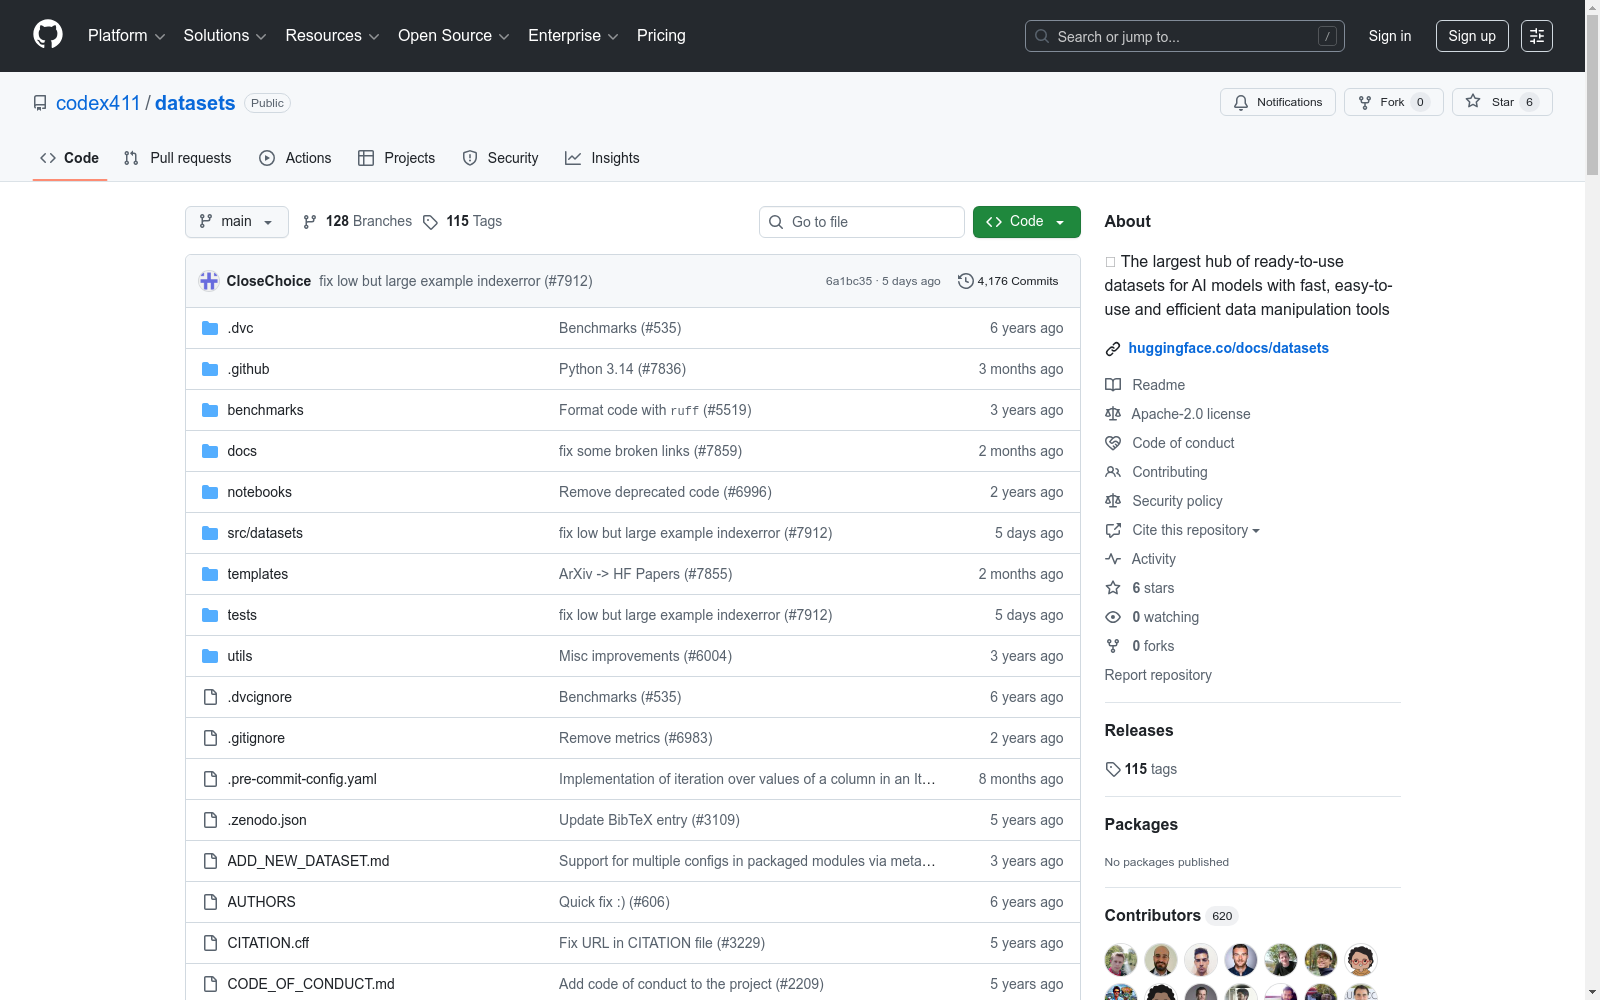Click the benchmarks folder icon
This screenshot has height=1000, width=1600.
click(x=210, y=410)
